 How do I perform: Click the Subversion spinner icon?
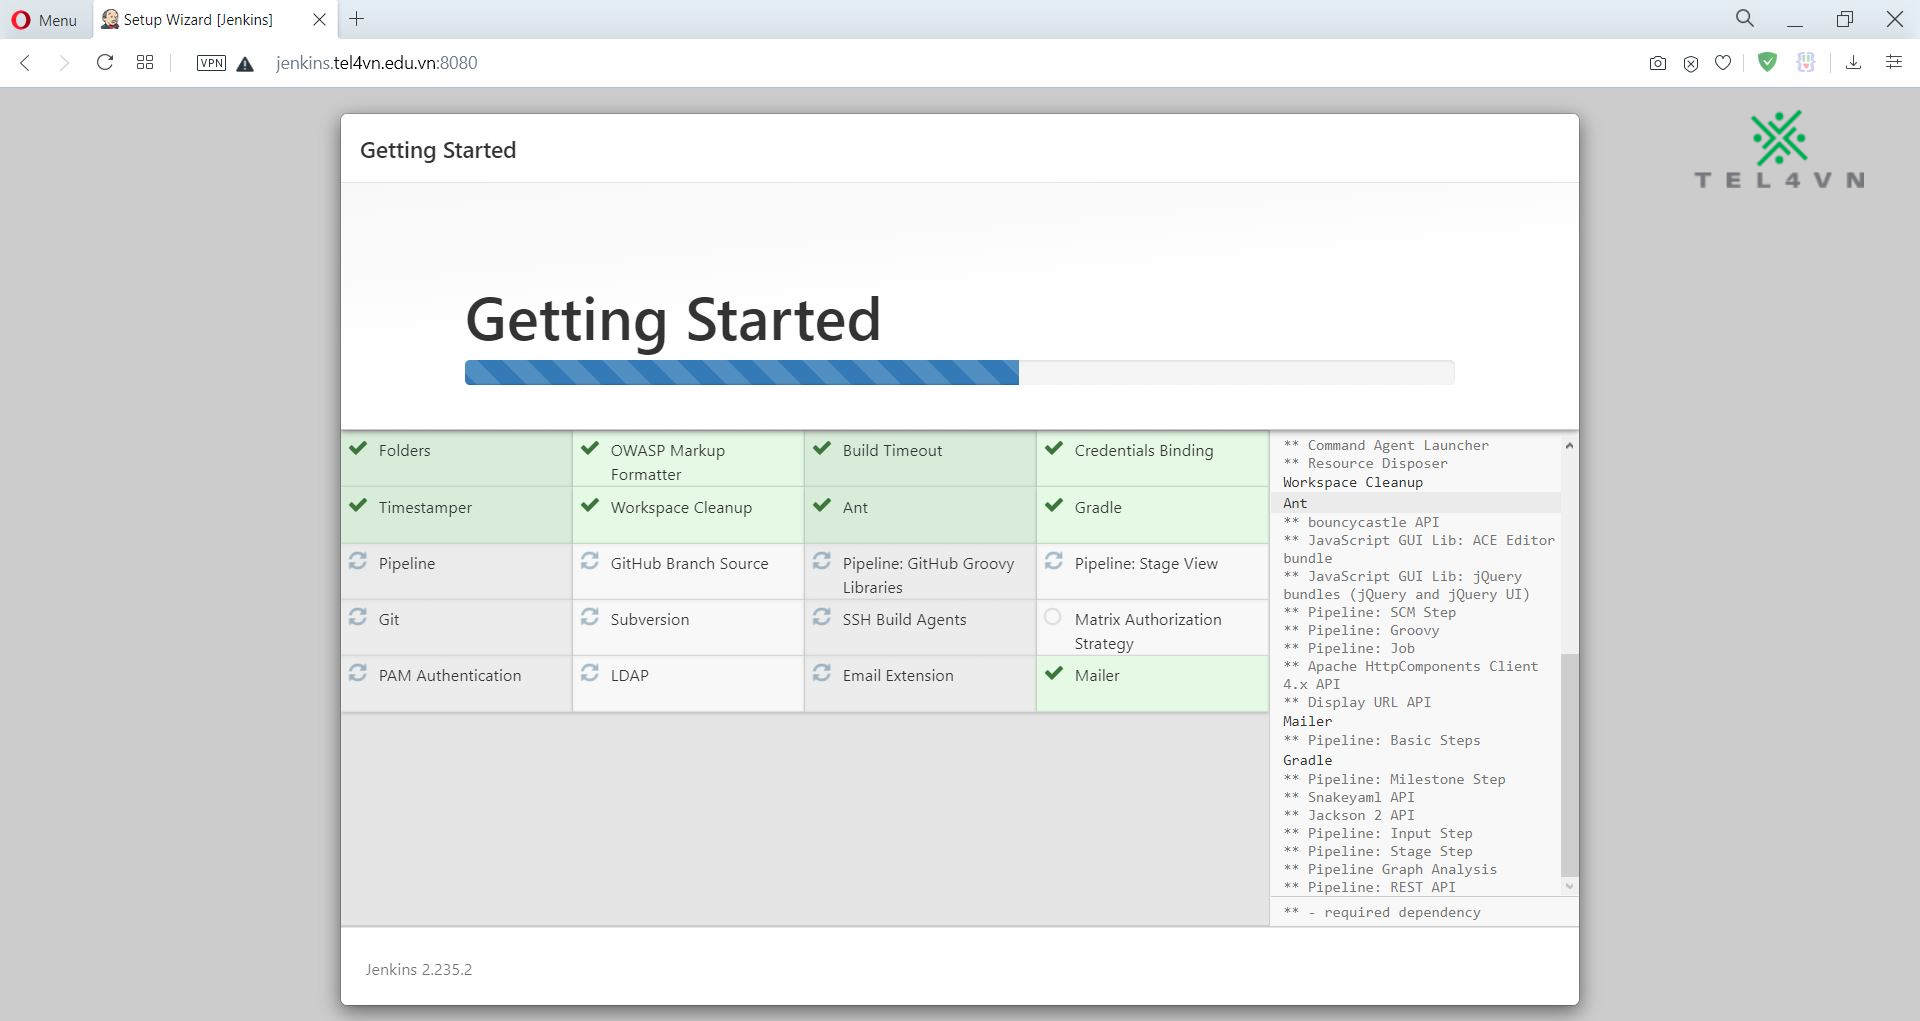tap(590, 617)
